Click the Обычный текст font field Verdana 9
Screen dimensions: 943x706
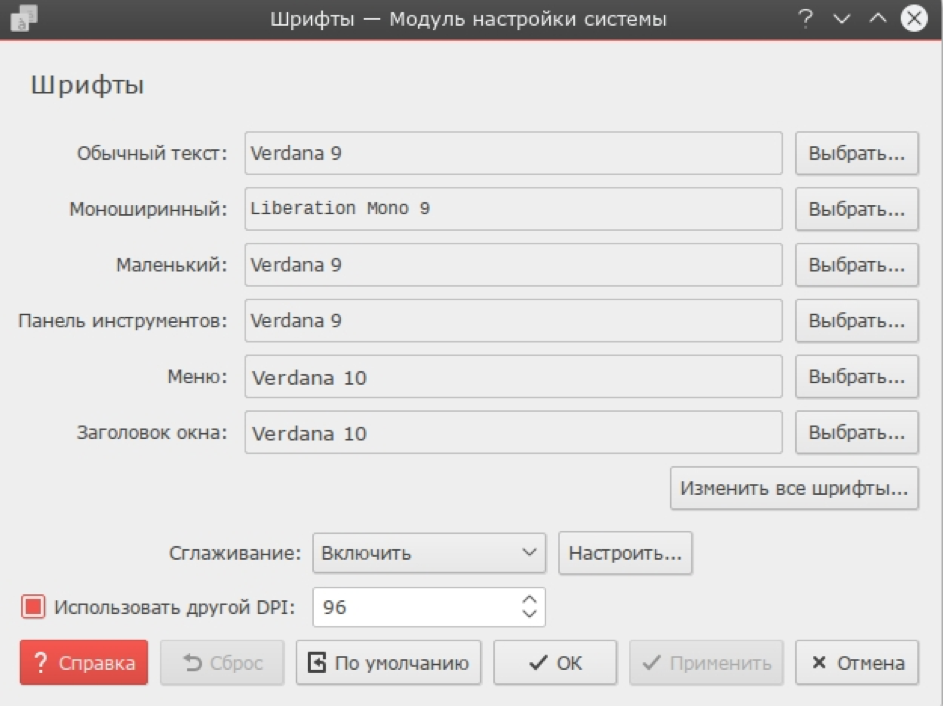(513, 153)
